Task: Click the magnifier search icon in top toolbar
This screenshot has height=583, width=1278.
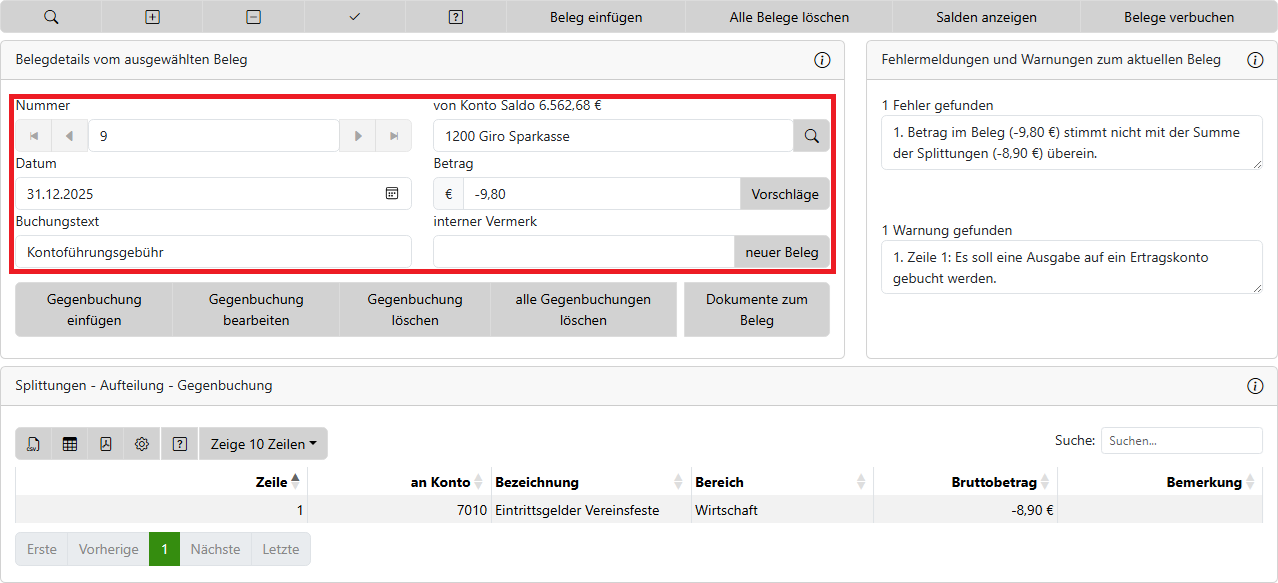Action: point(51,17)
